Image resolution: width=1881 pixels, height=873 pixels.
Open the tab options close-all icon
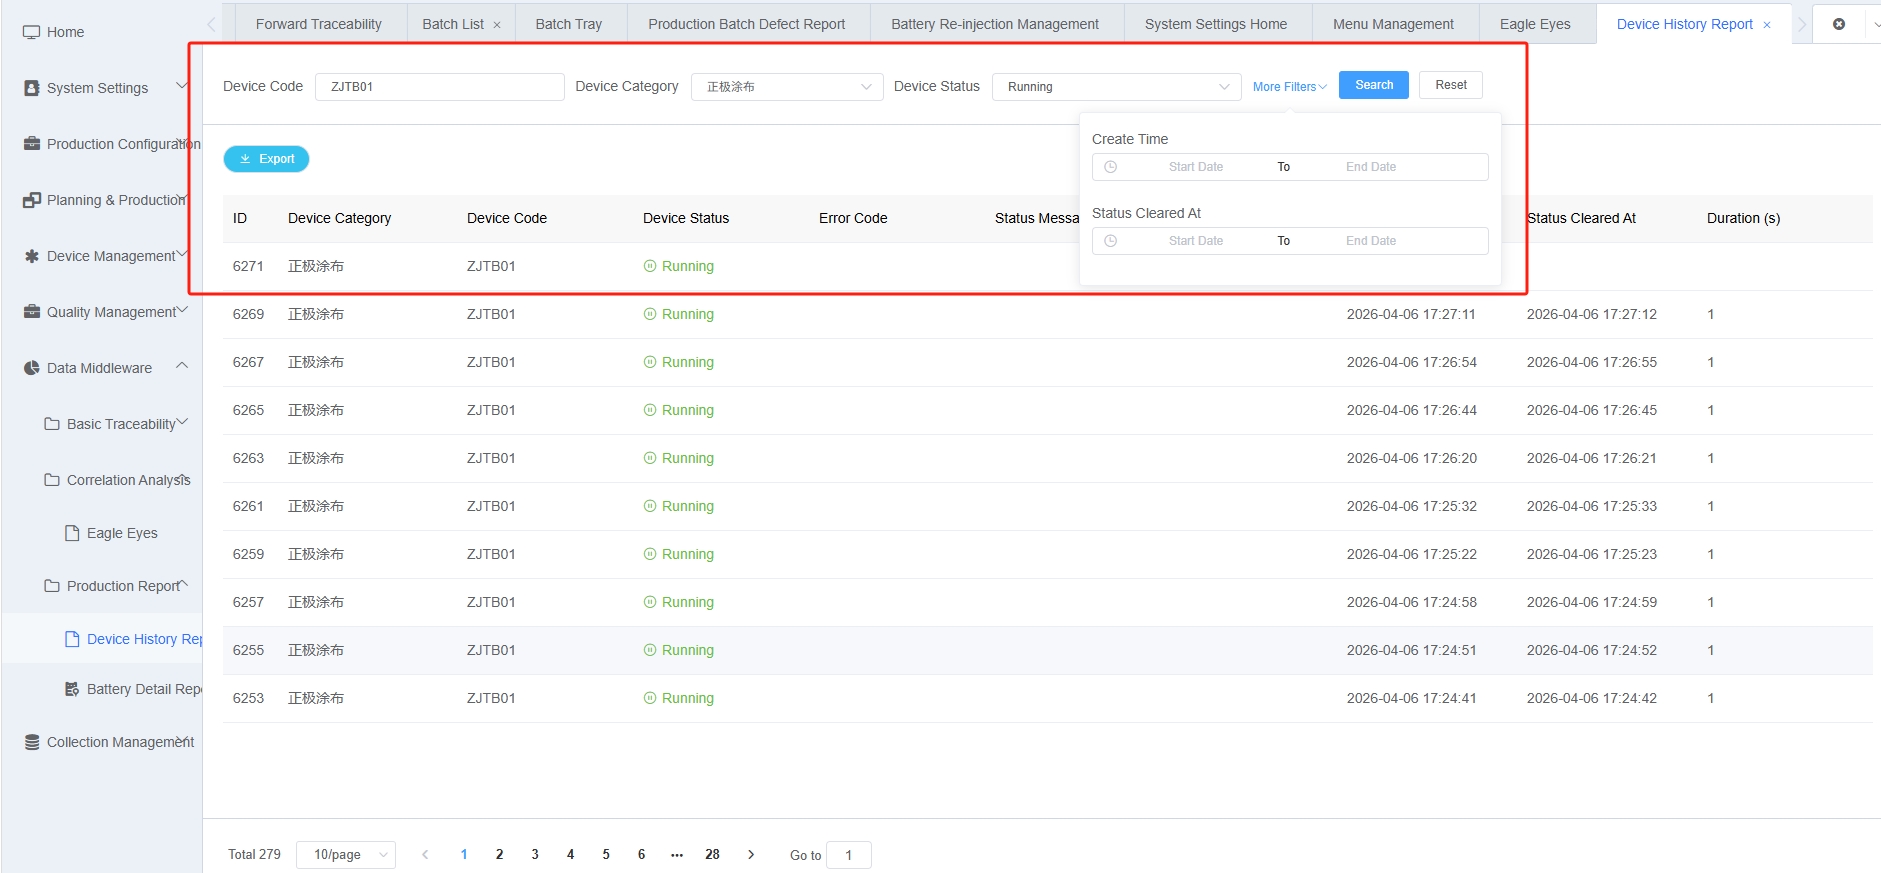pyautogui.click(x=1839, y=24)
